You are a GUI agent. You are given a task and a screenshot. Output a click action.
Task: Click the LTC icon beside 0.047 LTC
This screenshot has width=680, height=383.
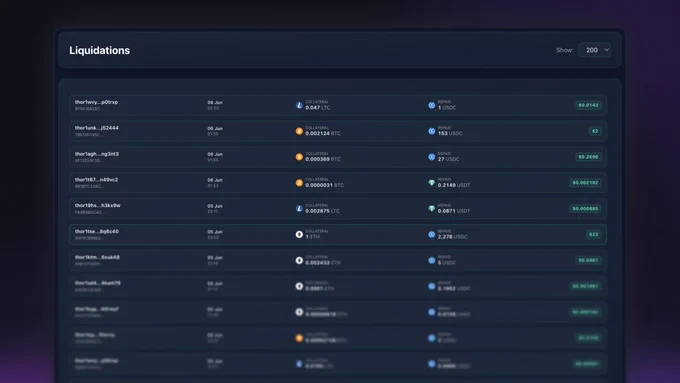tap(299, 105)
